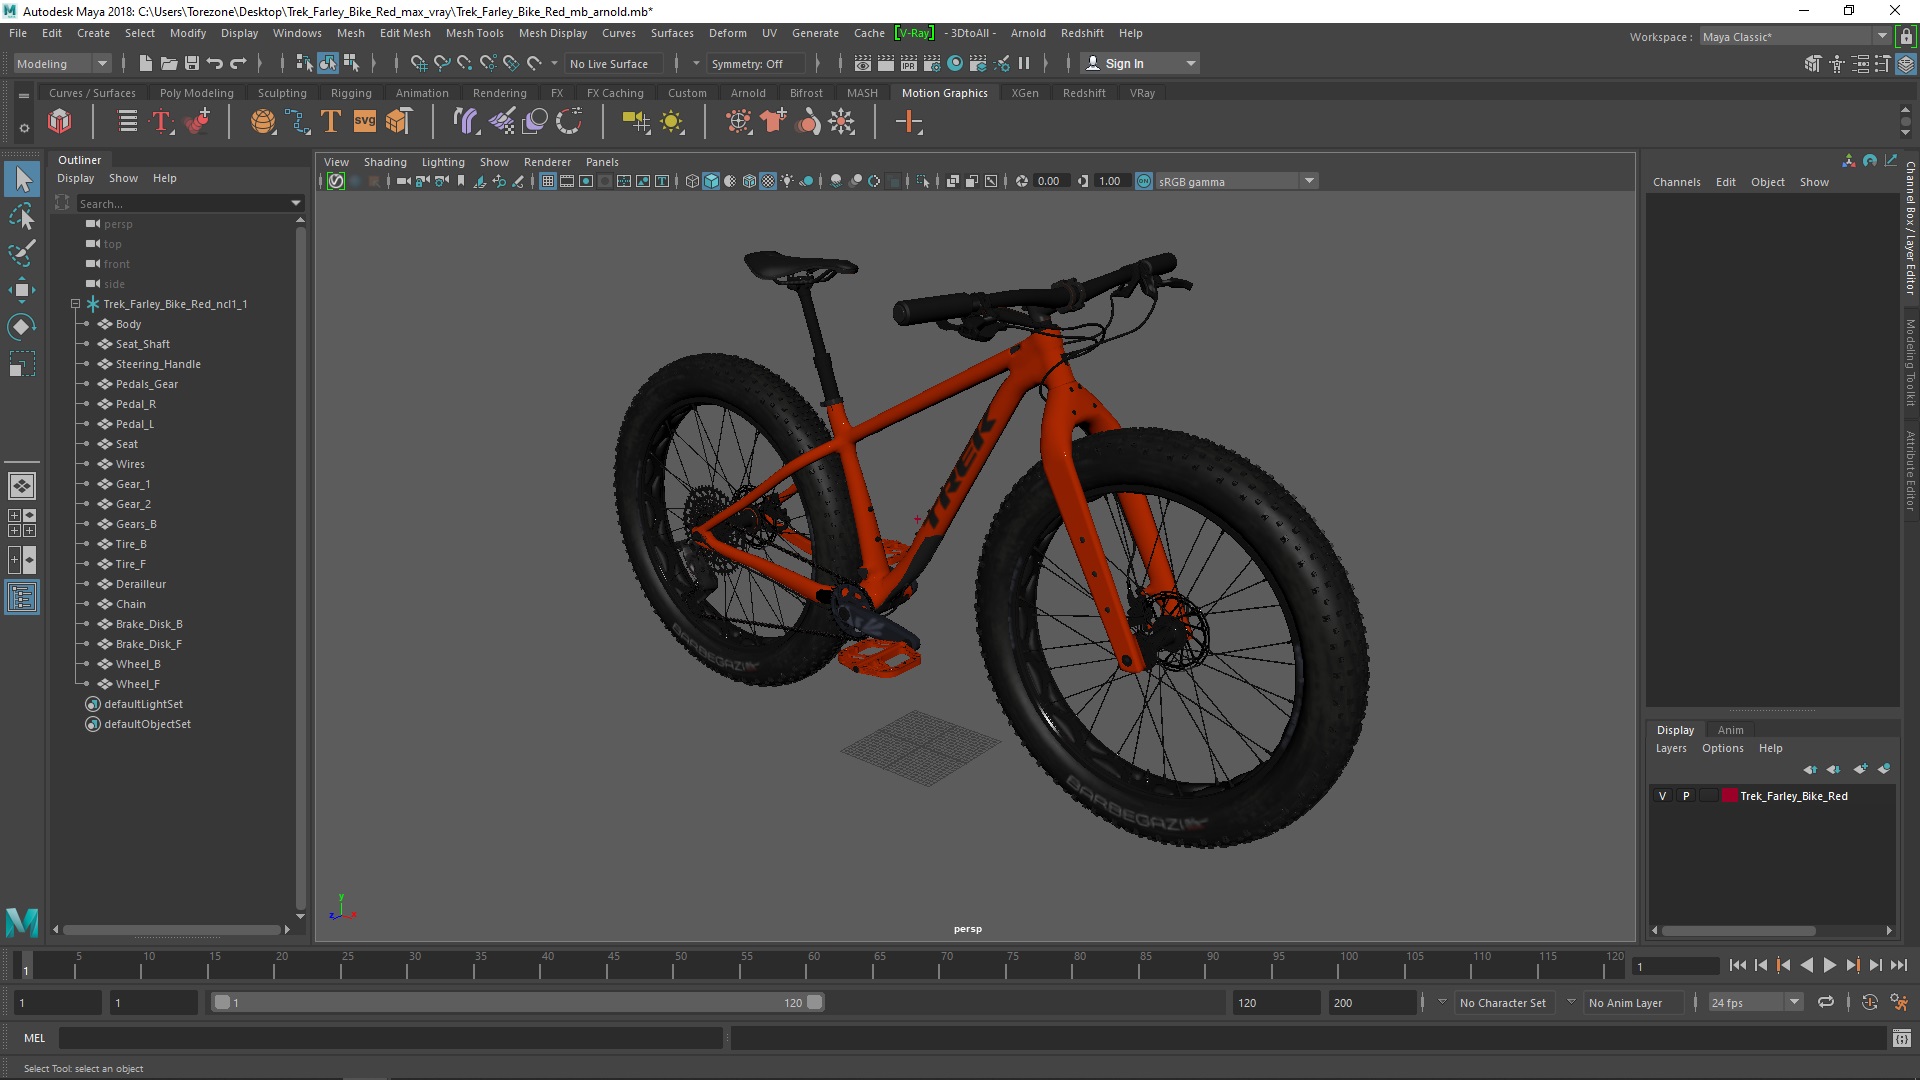This screenshot has width=1920, height=1080.
Task: Click the Save scene icon
Action: click(x=192, y=63)
